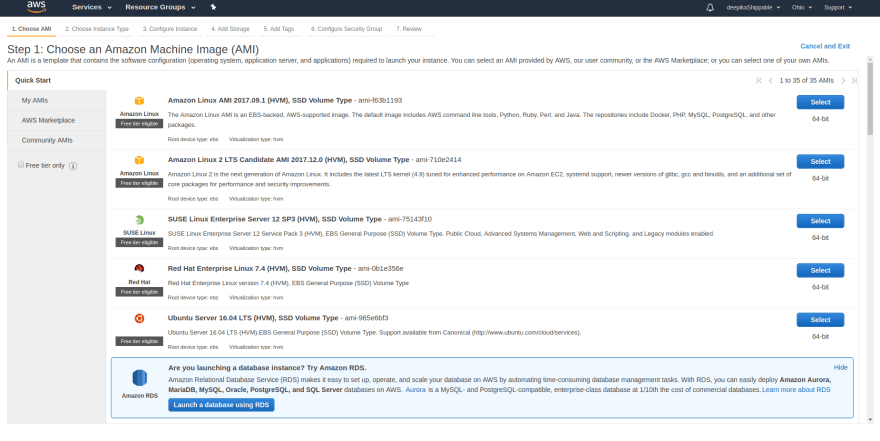
Task: Open the Ohio region dropdown
Action: (x=801, y=7)
